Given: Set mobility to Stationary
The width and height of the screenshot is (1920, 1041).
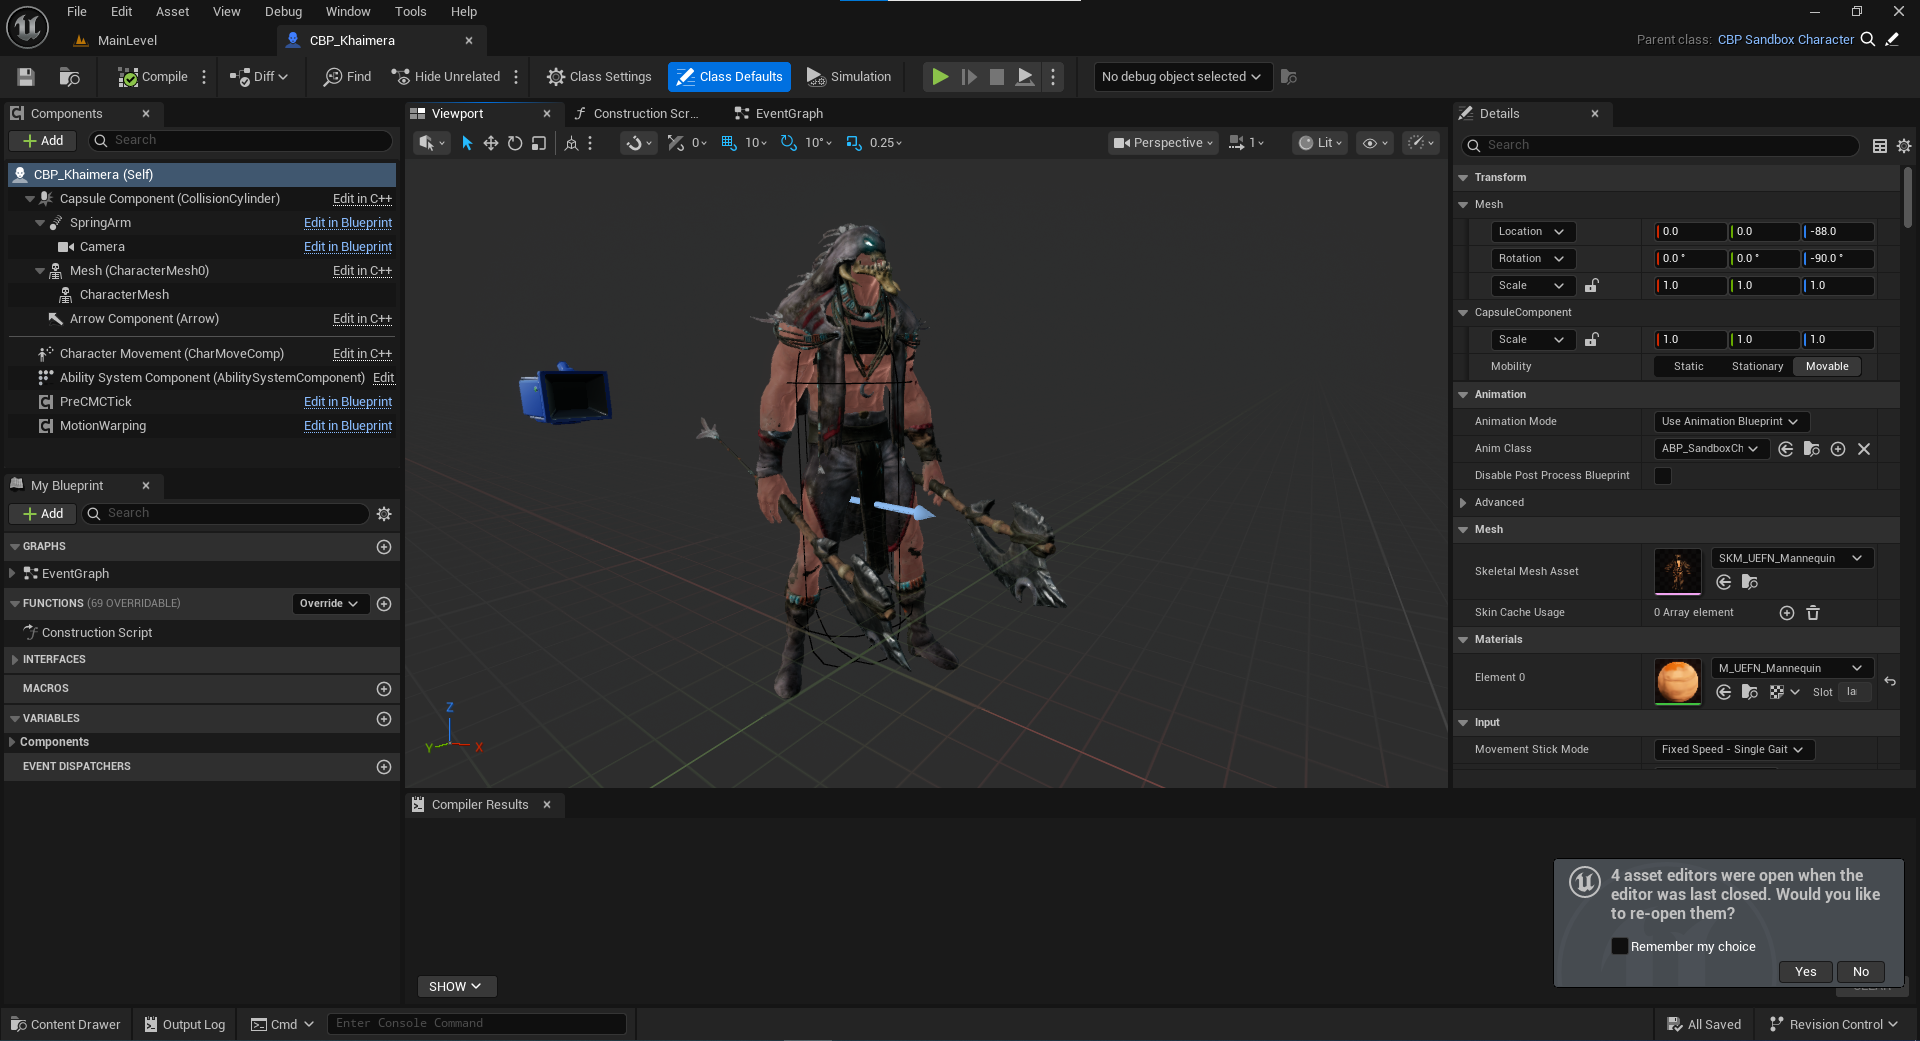Looking at the screenshot, I should point(1757,367).
